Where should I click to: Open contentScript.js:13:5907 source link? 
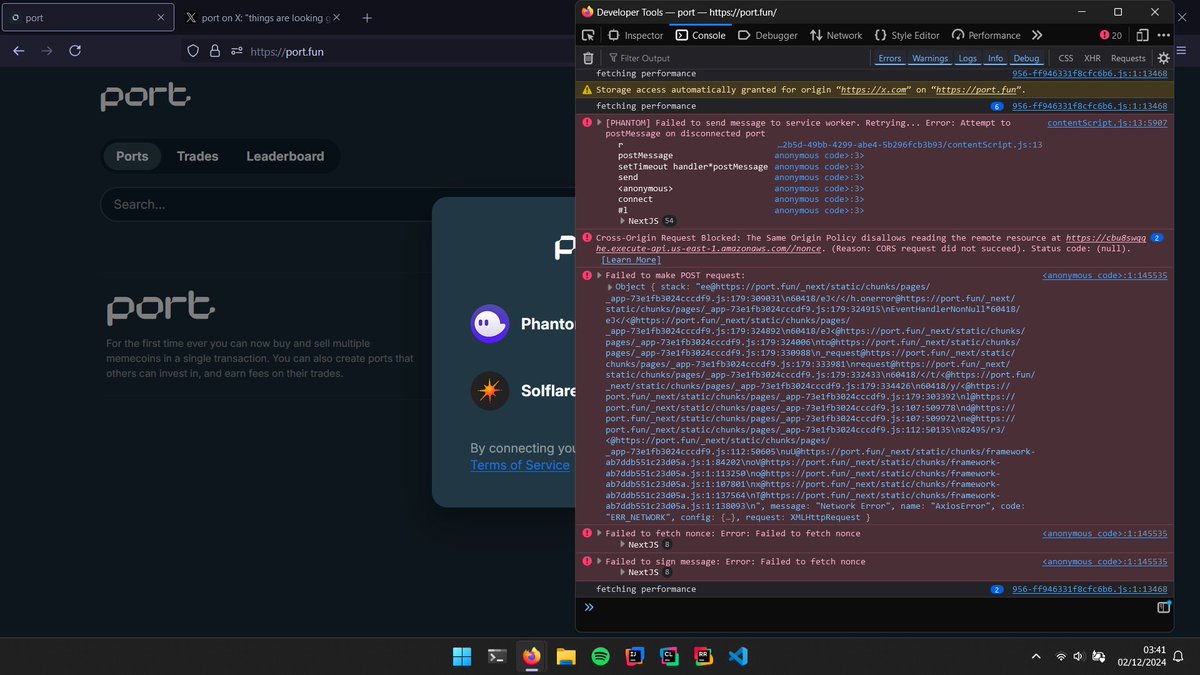[x=1107, y=123]
